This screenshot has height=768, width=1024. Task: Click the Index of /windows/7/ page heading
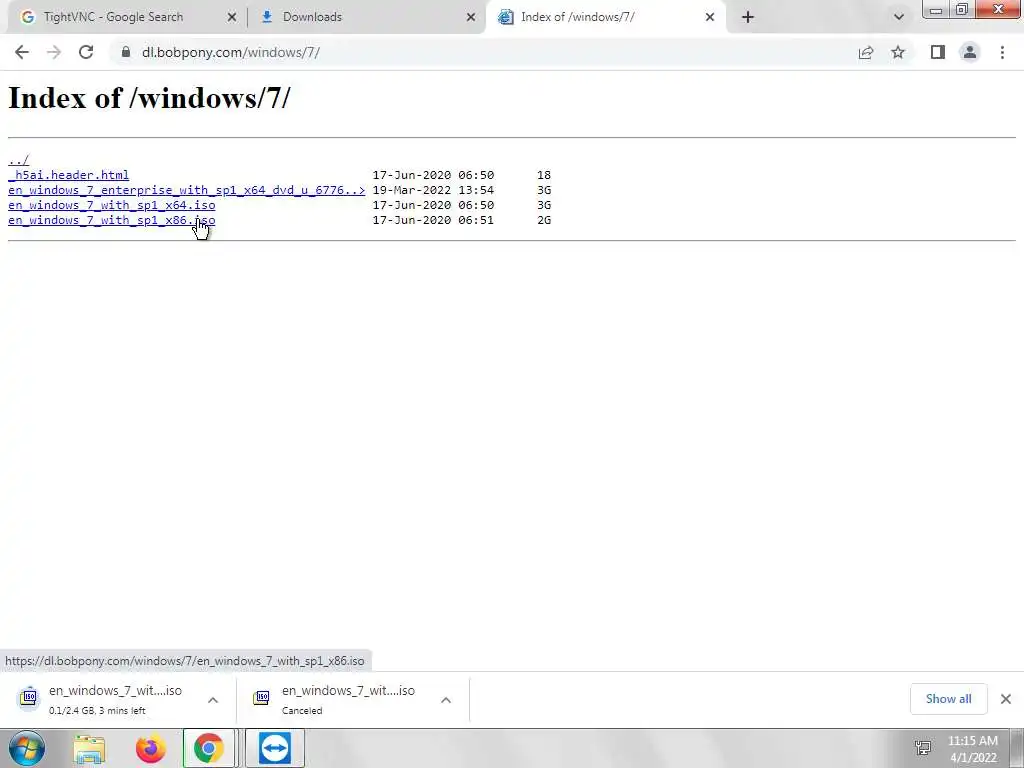point(149,98)
